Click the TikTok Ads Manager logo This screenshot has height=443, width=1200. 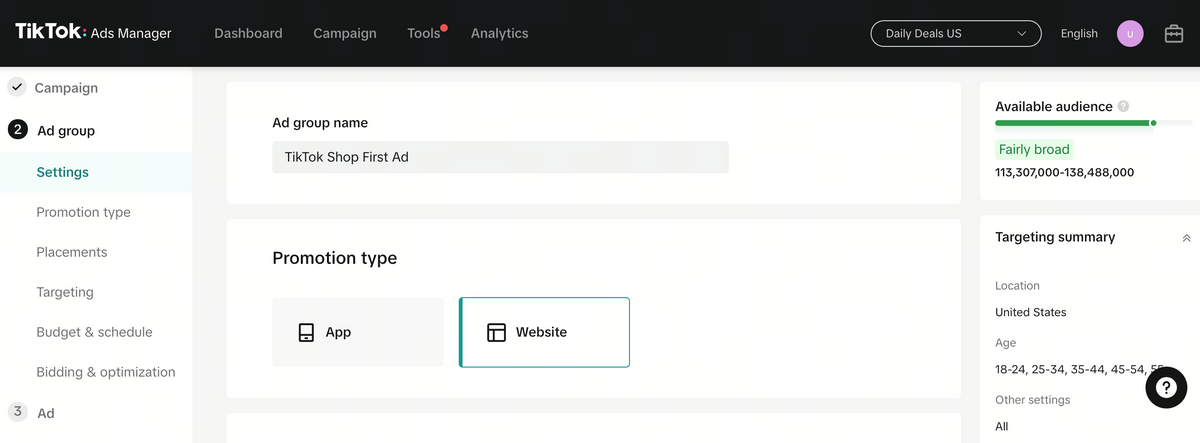coord(93,33)
